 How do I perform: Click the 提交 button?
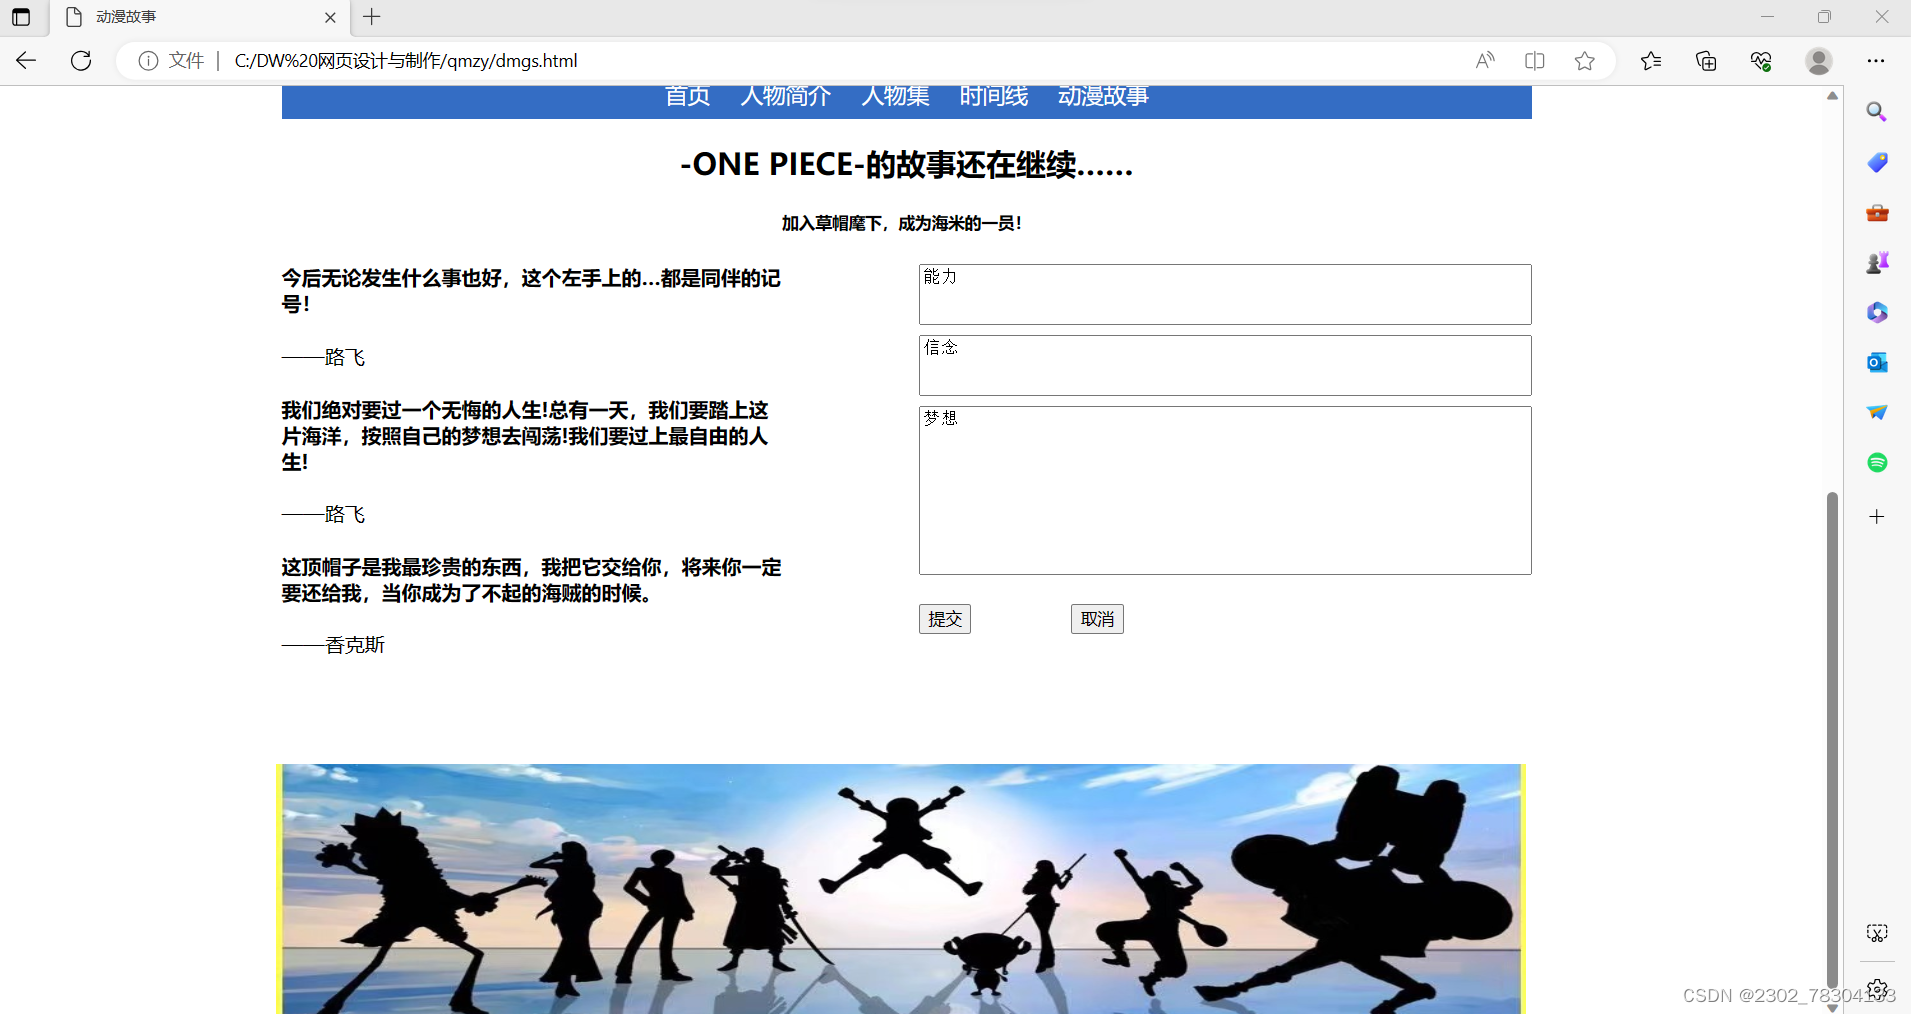pyautogui.click(x=945, y=619)
